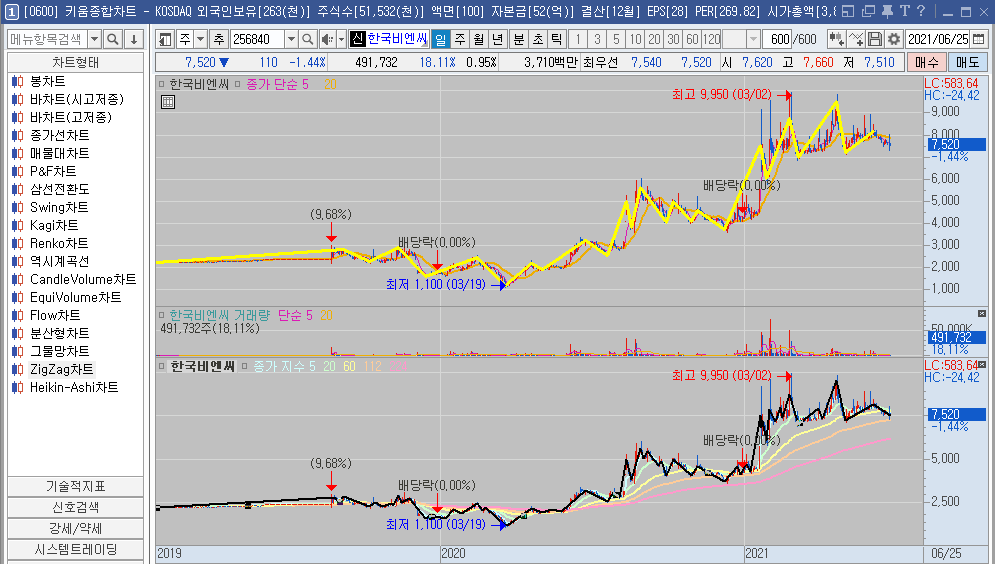Viewport: 995px width, 564px height.
Task: Select 매물대차트 chart type
Action: tap(60, 153)
